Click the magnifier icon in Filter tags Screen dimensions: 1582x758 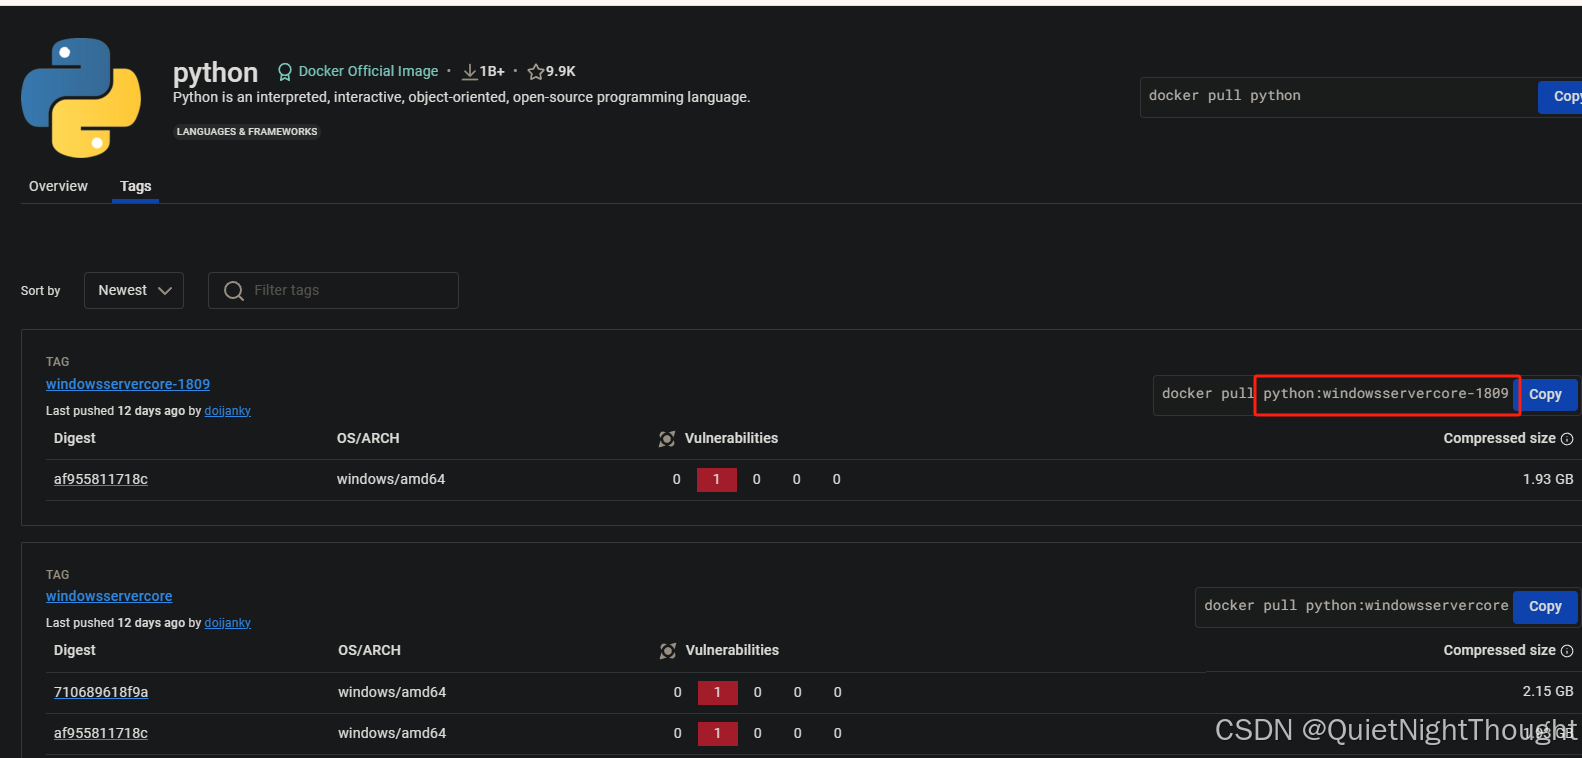234,291
